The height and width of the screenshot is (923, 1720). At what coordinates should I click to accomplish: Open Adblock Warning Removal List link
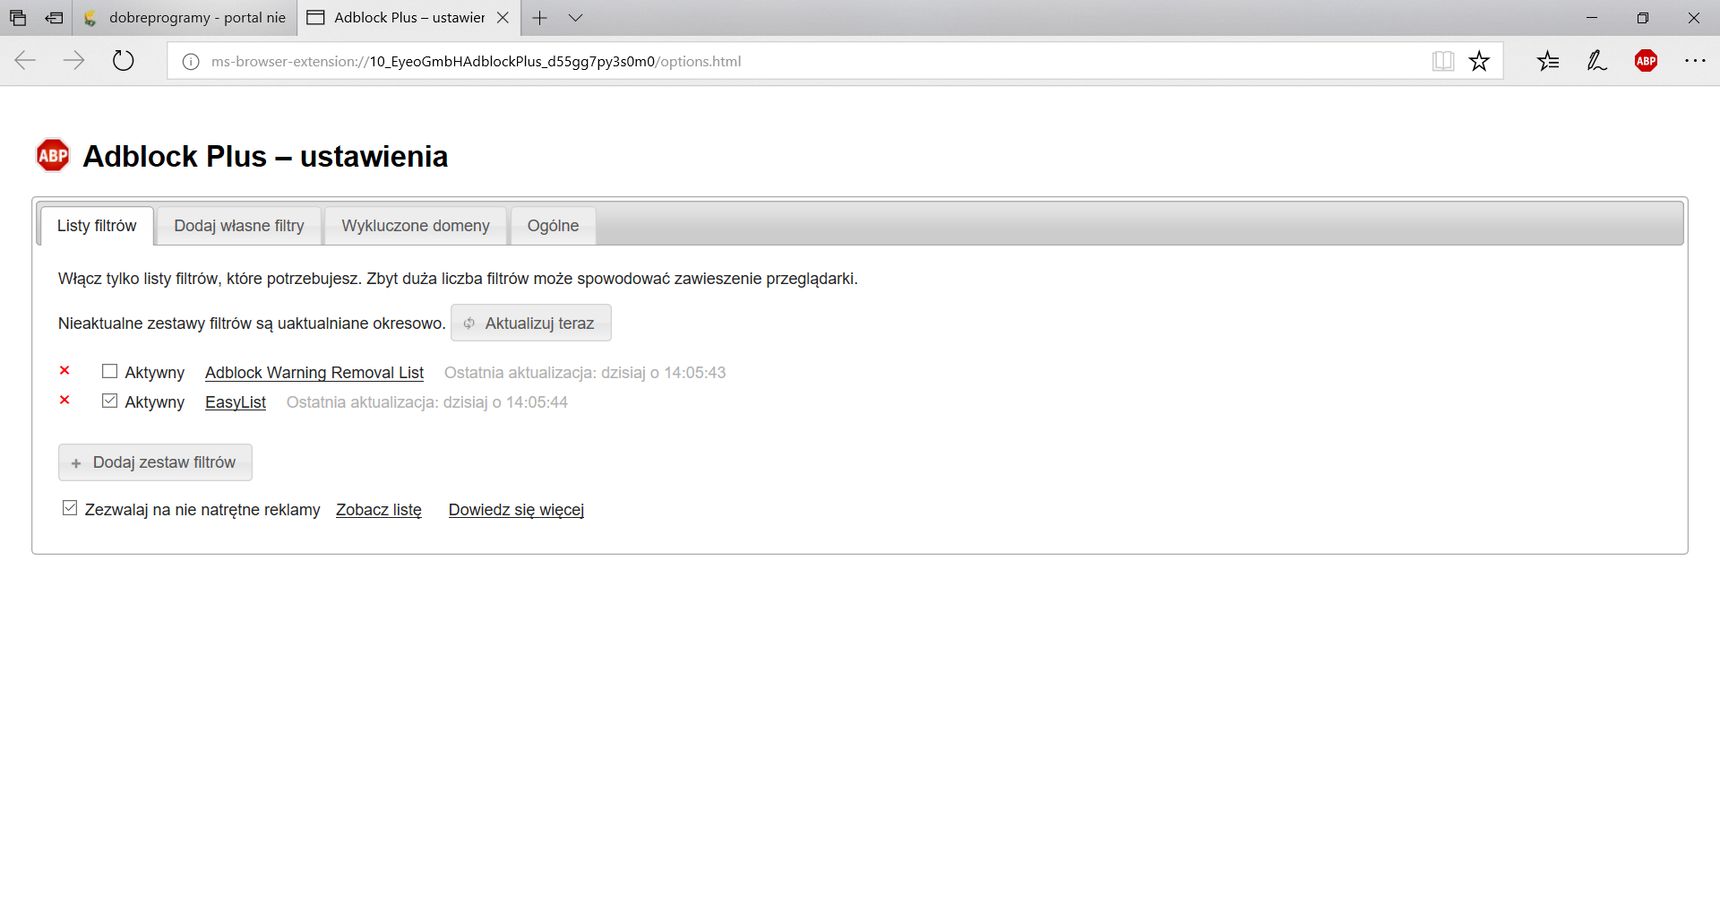click(314, 372)
